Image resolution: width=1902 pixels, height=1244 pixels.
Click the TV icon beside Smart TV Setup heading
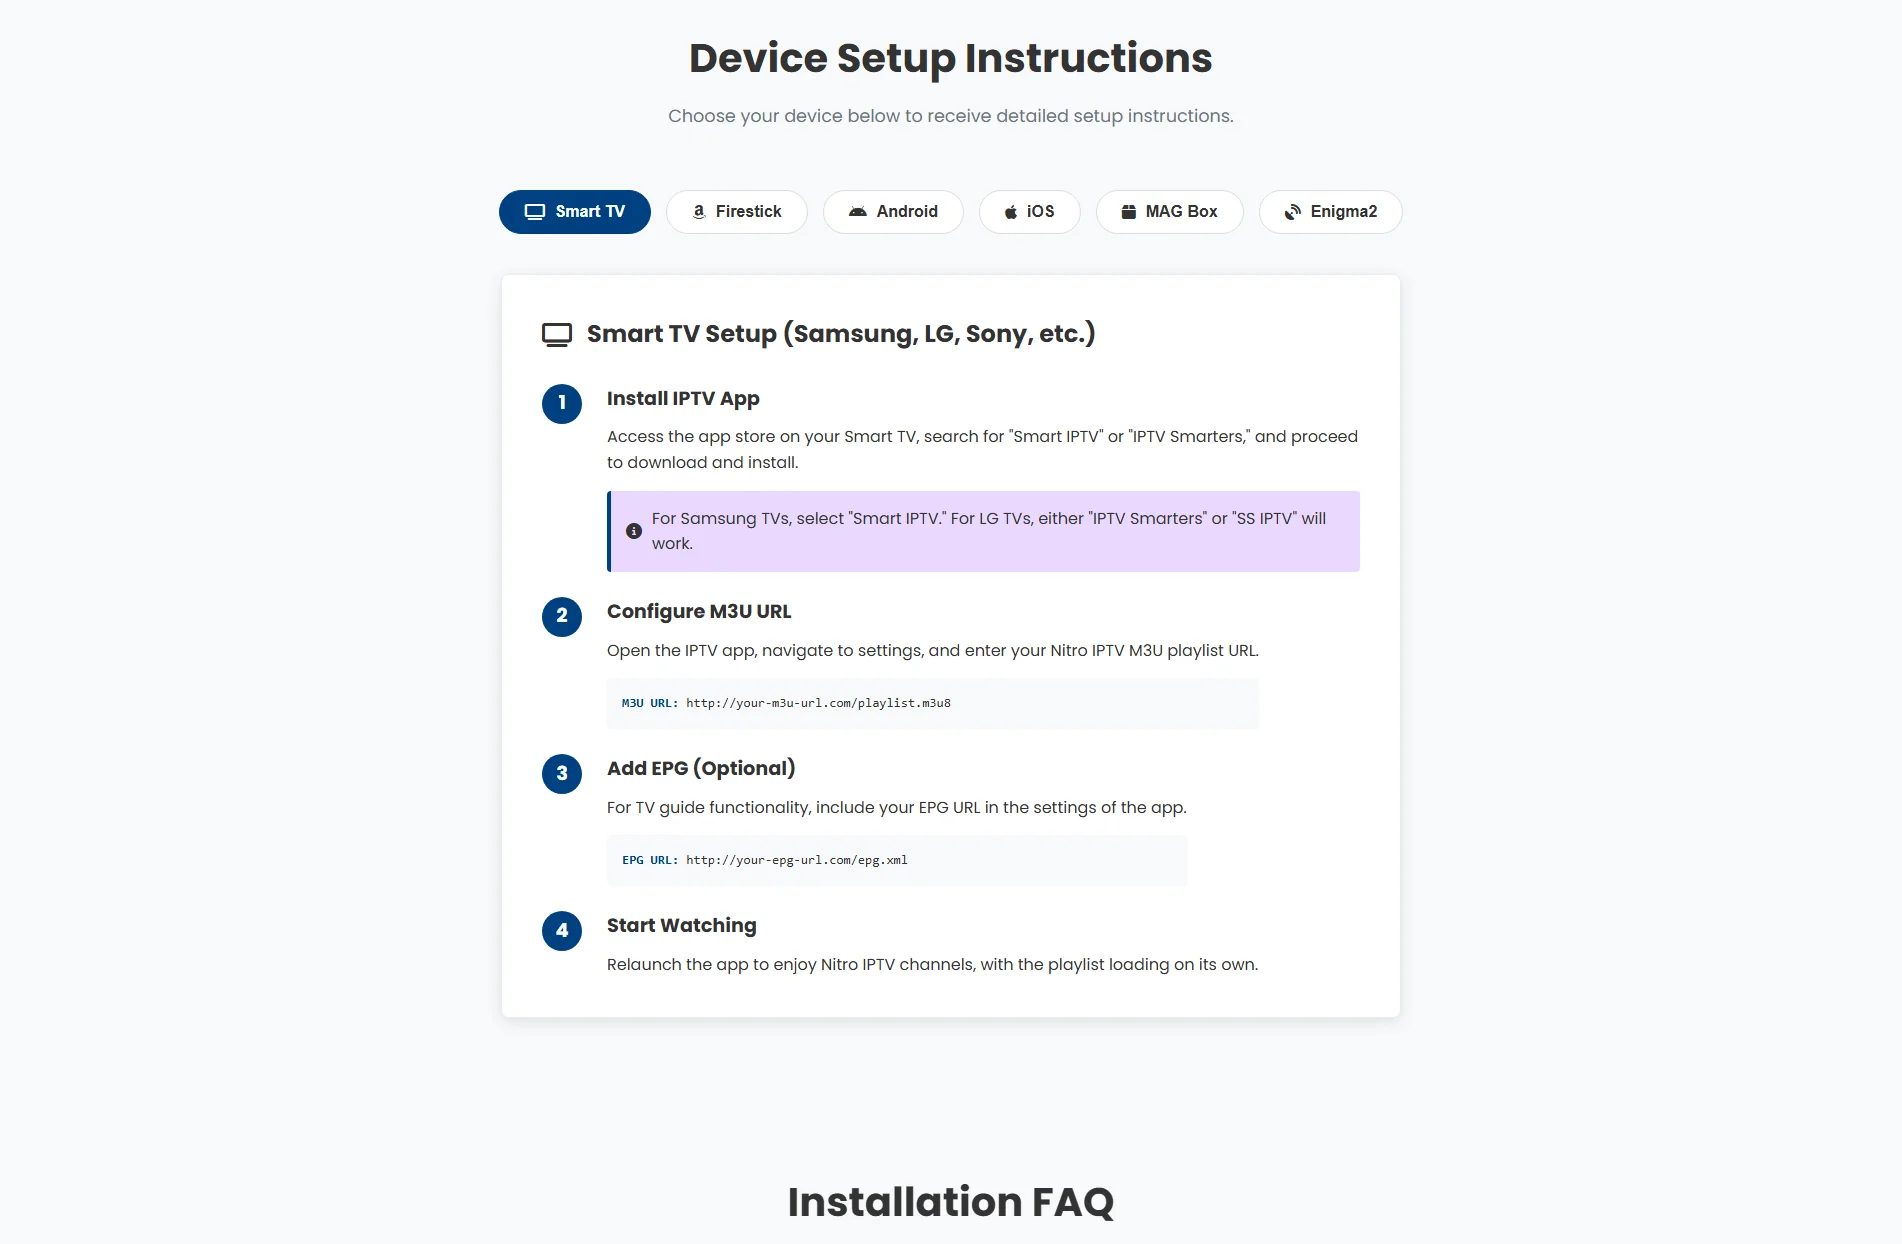557,334
